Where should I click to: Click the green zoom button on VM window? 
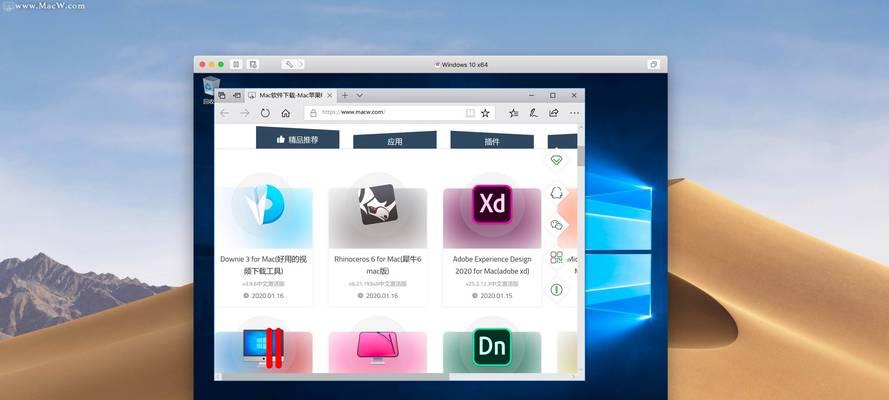pos(221,65)
